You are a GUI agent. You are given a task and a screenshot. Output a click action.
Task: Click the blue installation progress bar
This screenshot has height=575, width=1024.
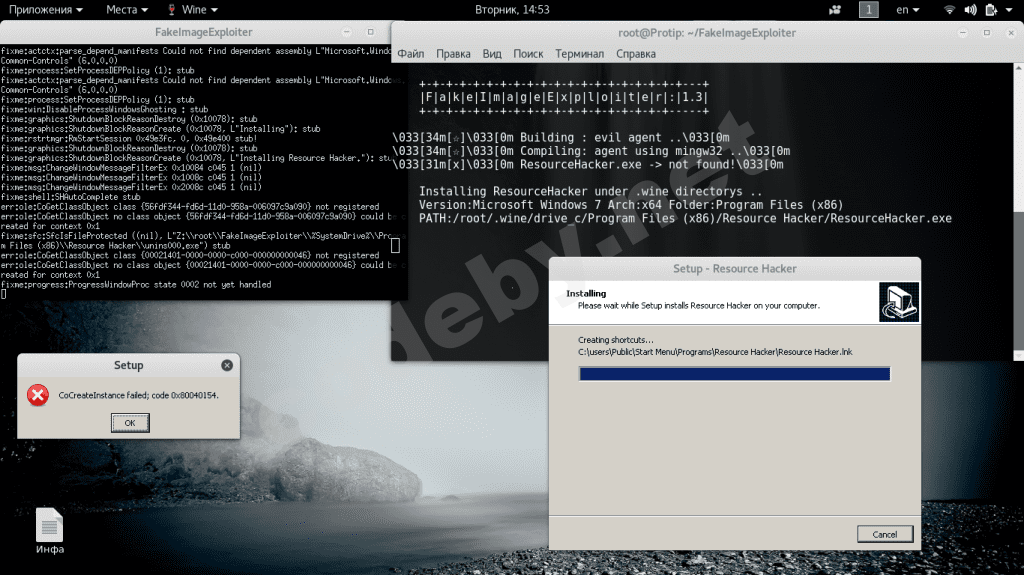click(x=734, y=374)
